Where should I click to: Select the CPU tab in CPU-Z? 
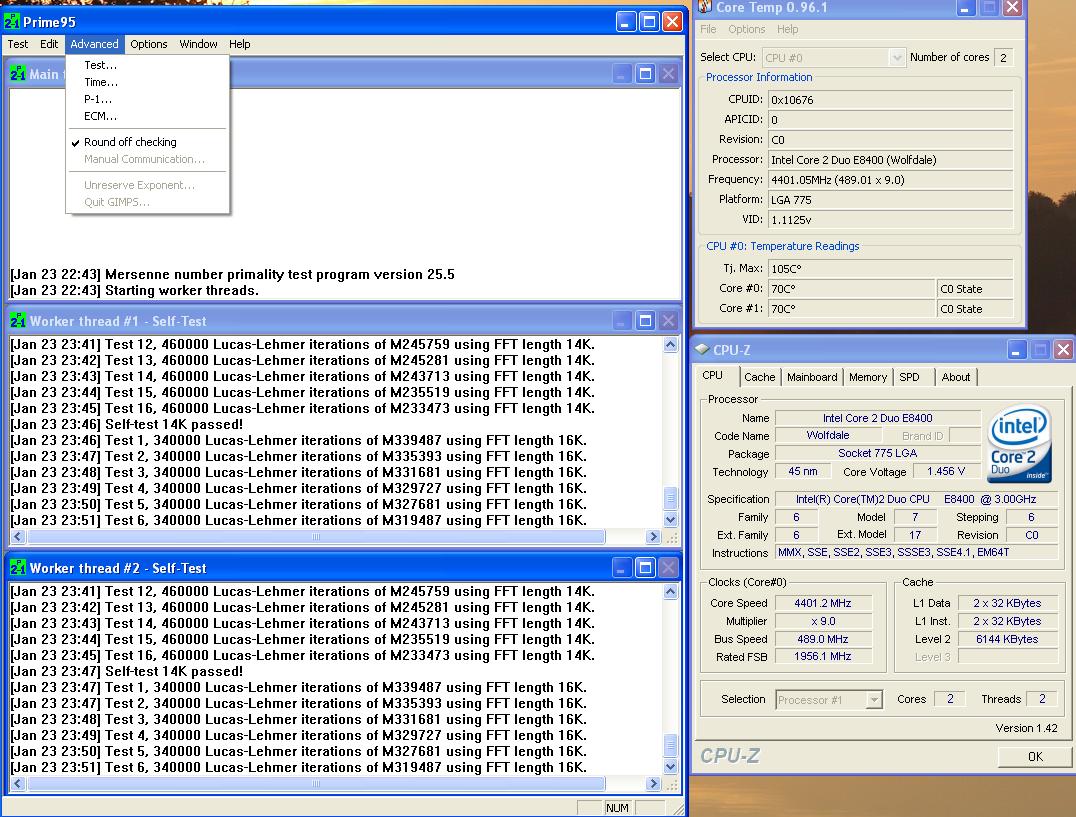714,376
